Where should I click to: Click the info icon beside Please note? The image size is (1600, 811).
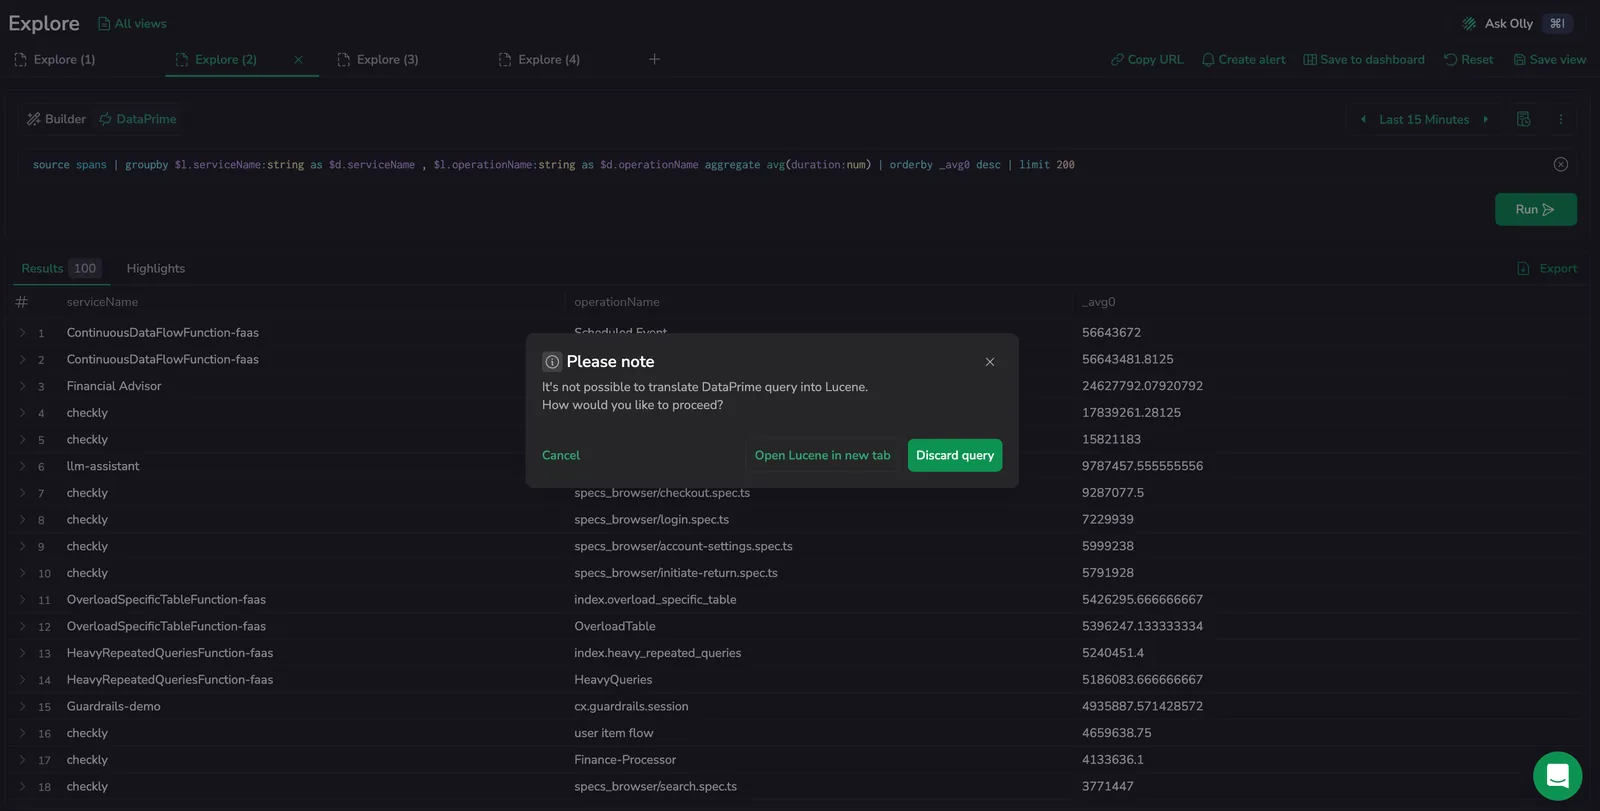pyautogui.click(x=552, y=362)
